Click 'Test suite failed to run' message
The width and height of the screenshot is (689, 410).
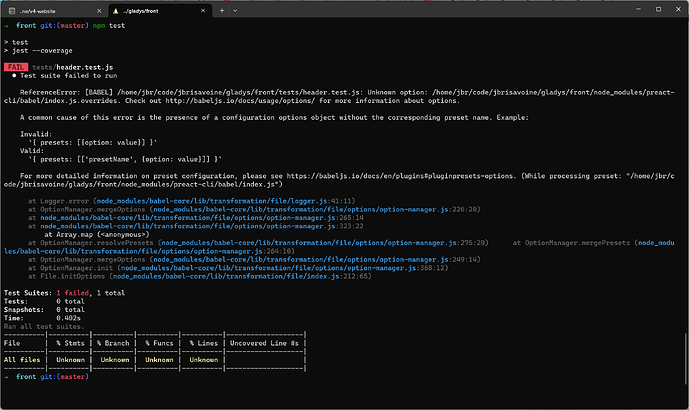pyautogui.click(x=69, y=76)
